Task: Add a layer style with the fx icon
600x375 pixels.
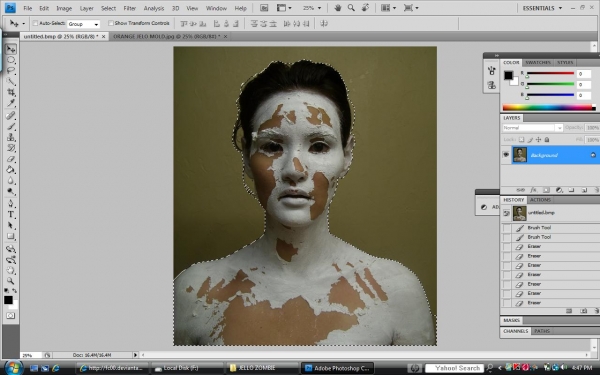Action: (x=533, y=190)
